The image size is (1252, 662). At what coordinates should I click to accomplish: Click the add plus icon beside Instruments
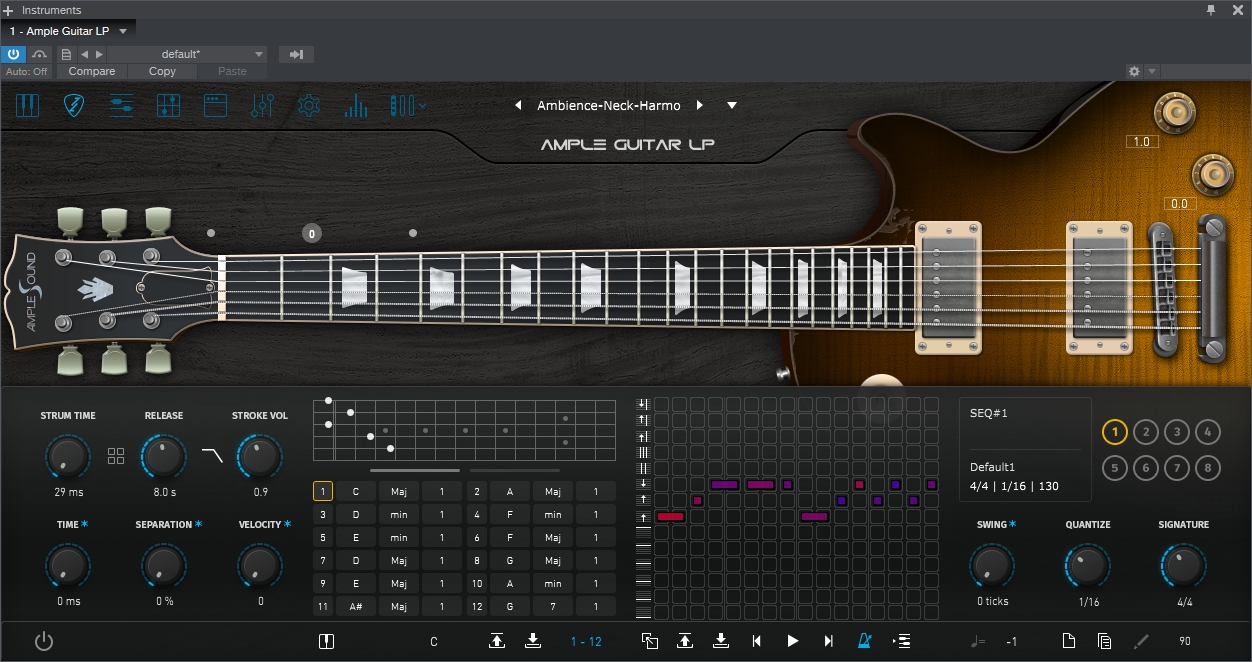coord(9,10)
